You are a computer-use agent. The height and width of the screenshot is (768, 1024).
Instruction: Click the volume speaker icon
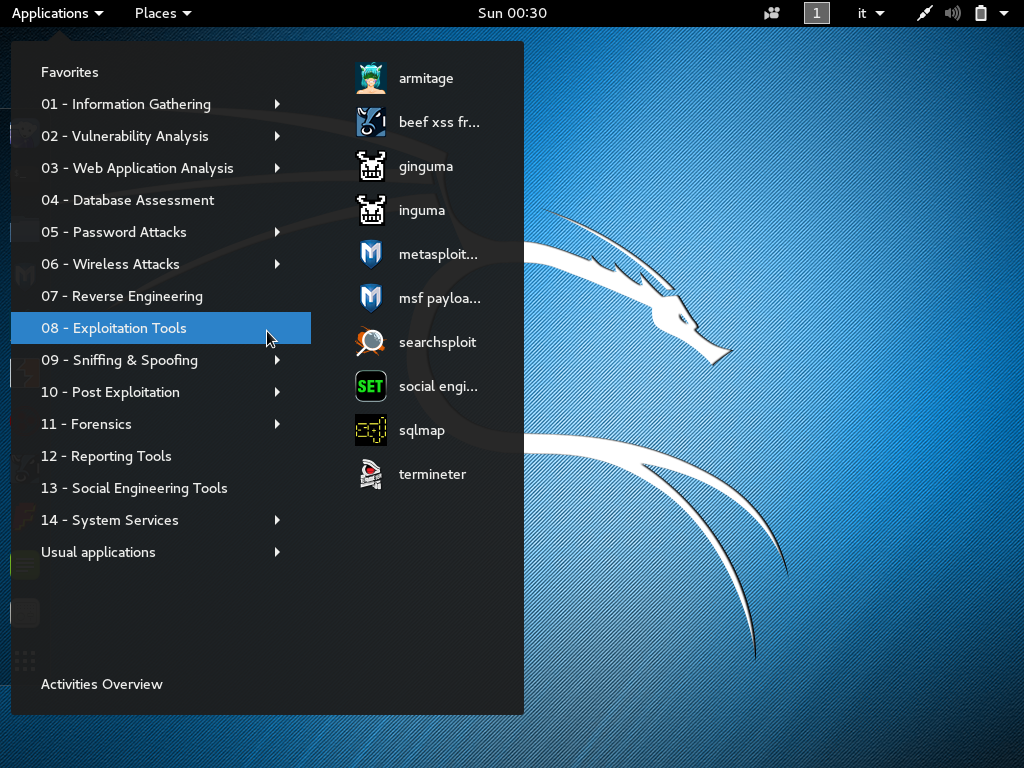point(953,13)
